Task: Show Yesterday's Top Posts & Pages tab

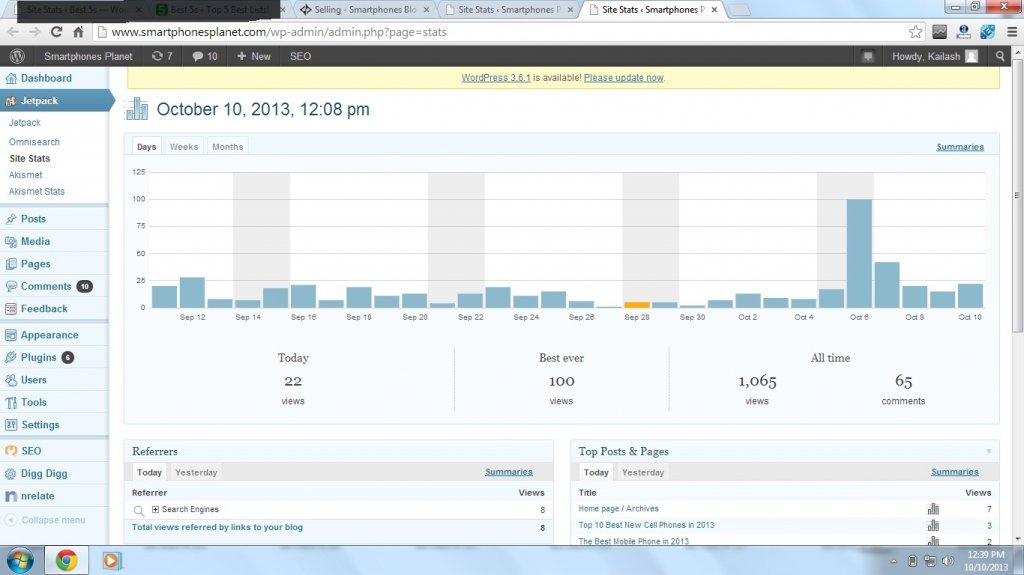Action: 643,472
